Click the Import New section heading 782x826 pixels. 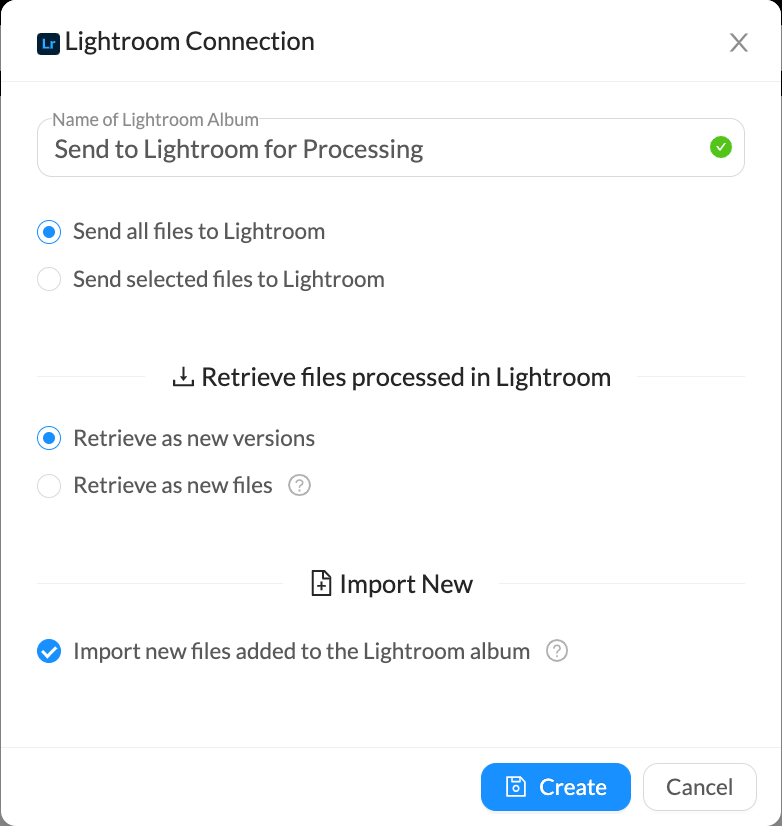(x=406, y=584)
